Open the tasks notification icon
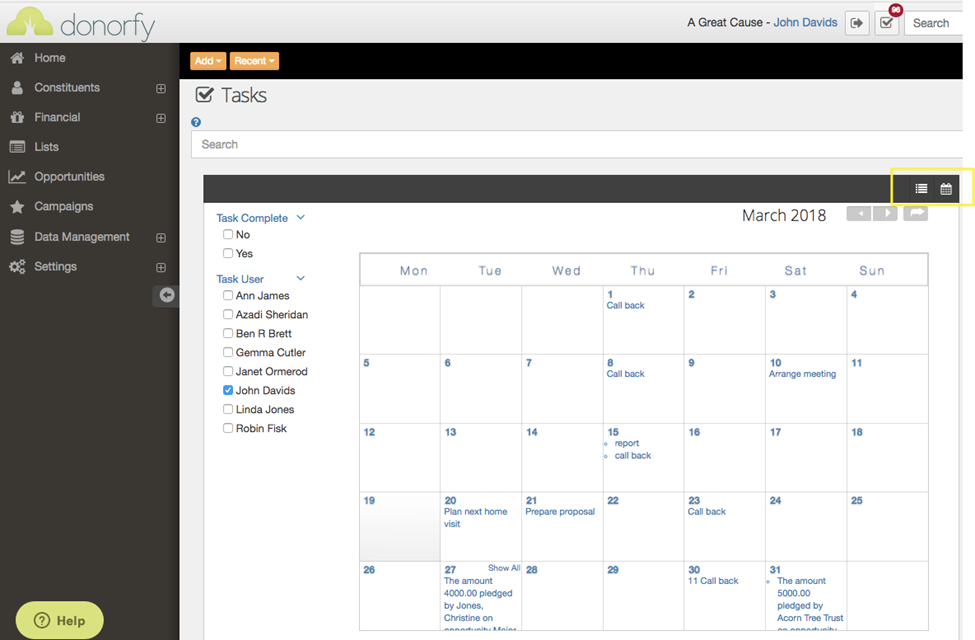This screenshot has width=975, height=640. tap(887, 23)
